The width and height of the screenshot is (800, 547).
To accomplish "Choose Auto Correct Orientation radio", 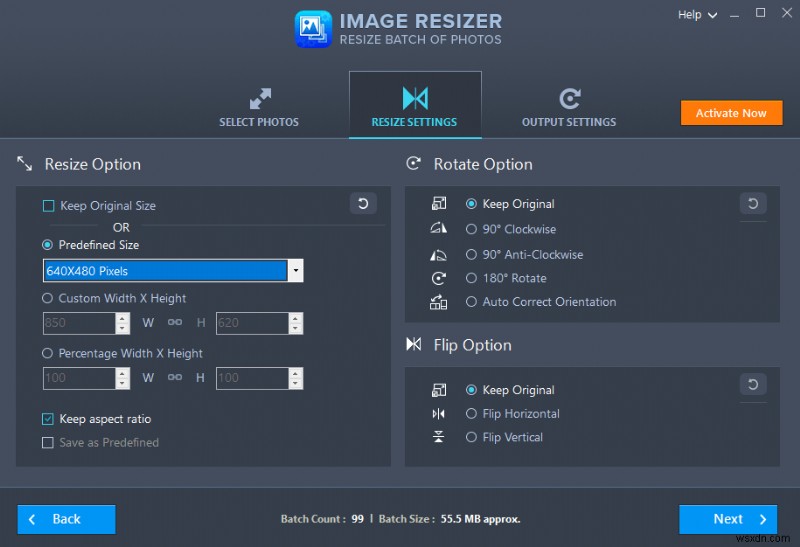I will click(471, 302).
